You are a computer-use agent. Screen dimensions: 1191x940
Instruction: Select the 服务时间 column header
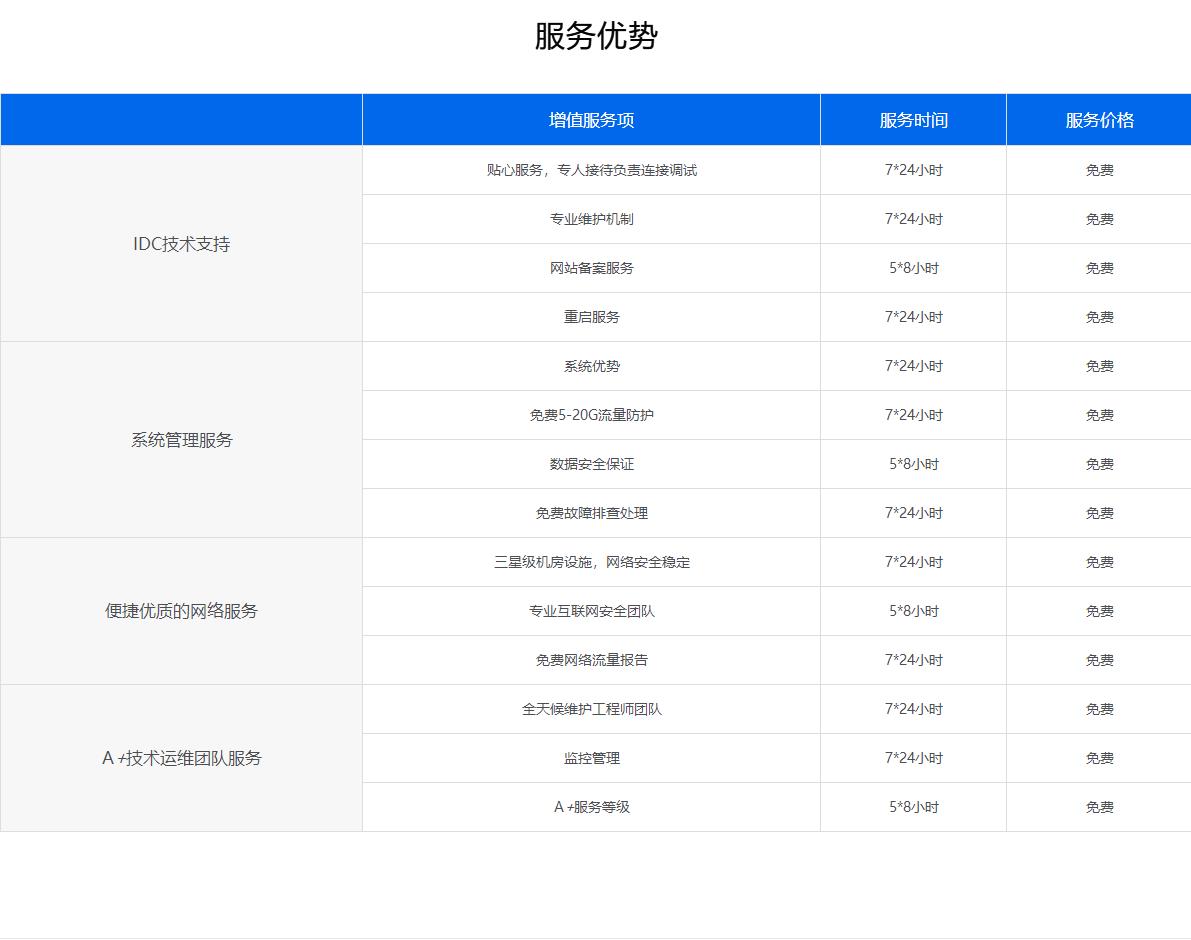pyautogui.click(x=913, y=120)
